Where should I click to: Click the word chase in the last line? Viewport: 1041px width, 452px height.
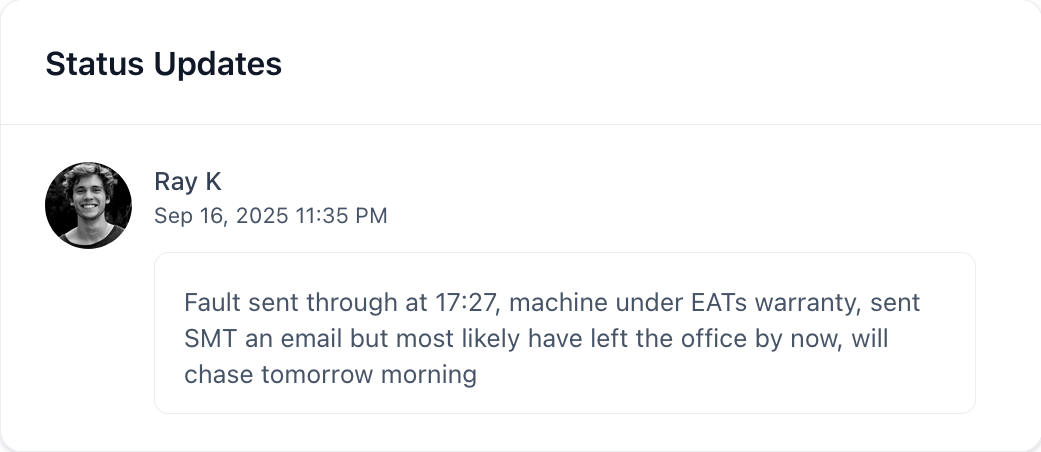(213, 376)
